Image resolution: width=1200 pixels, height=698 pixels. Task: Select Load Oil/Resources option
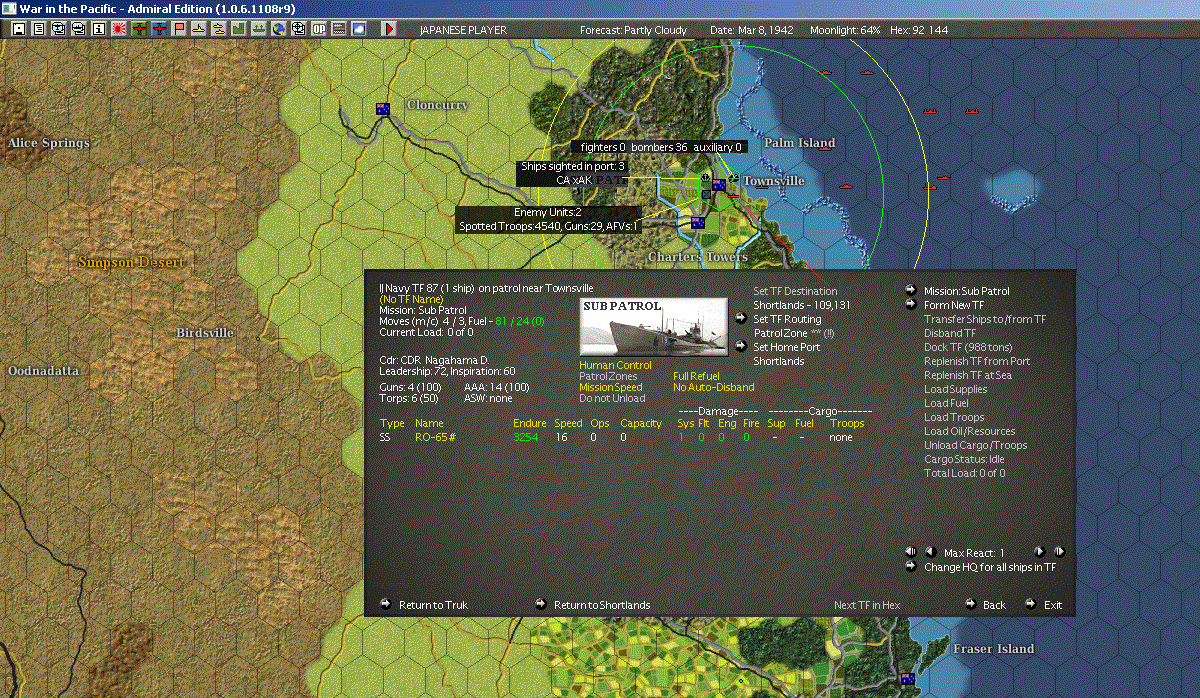pyautogui.click(x=969, y=431)
